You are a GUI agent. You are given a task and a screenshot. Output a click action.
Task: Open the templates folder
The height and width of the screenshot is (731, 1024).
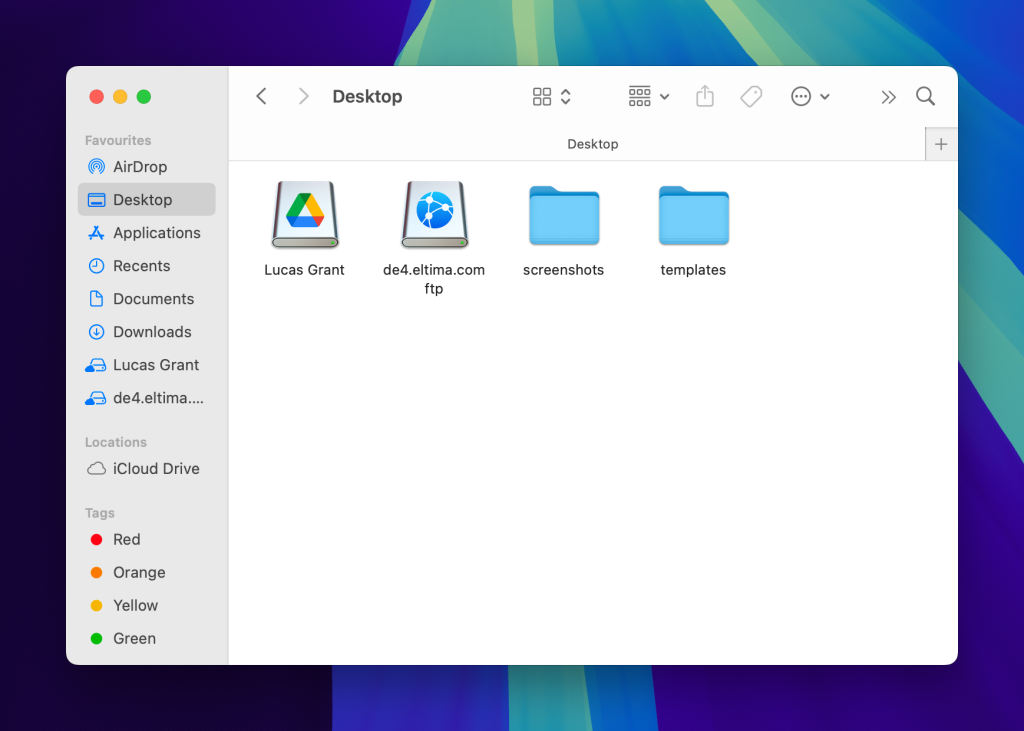[x=693, y=215]
